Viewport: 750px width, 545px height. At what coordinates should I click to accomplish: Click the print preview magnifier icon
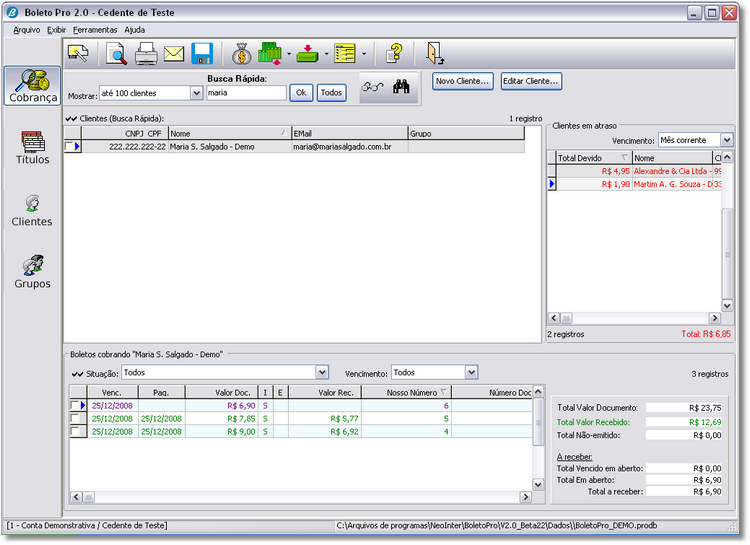click(116, 54)
